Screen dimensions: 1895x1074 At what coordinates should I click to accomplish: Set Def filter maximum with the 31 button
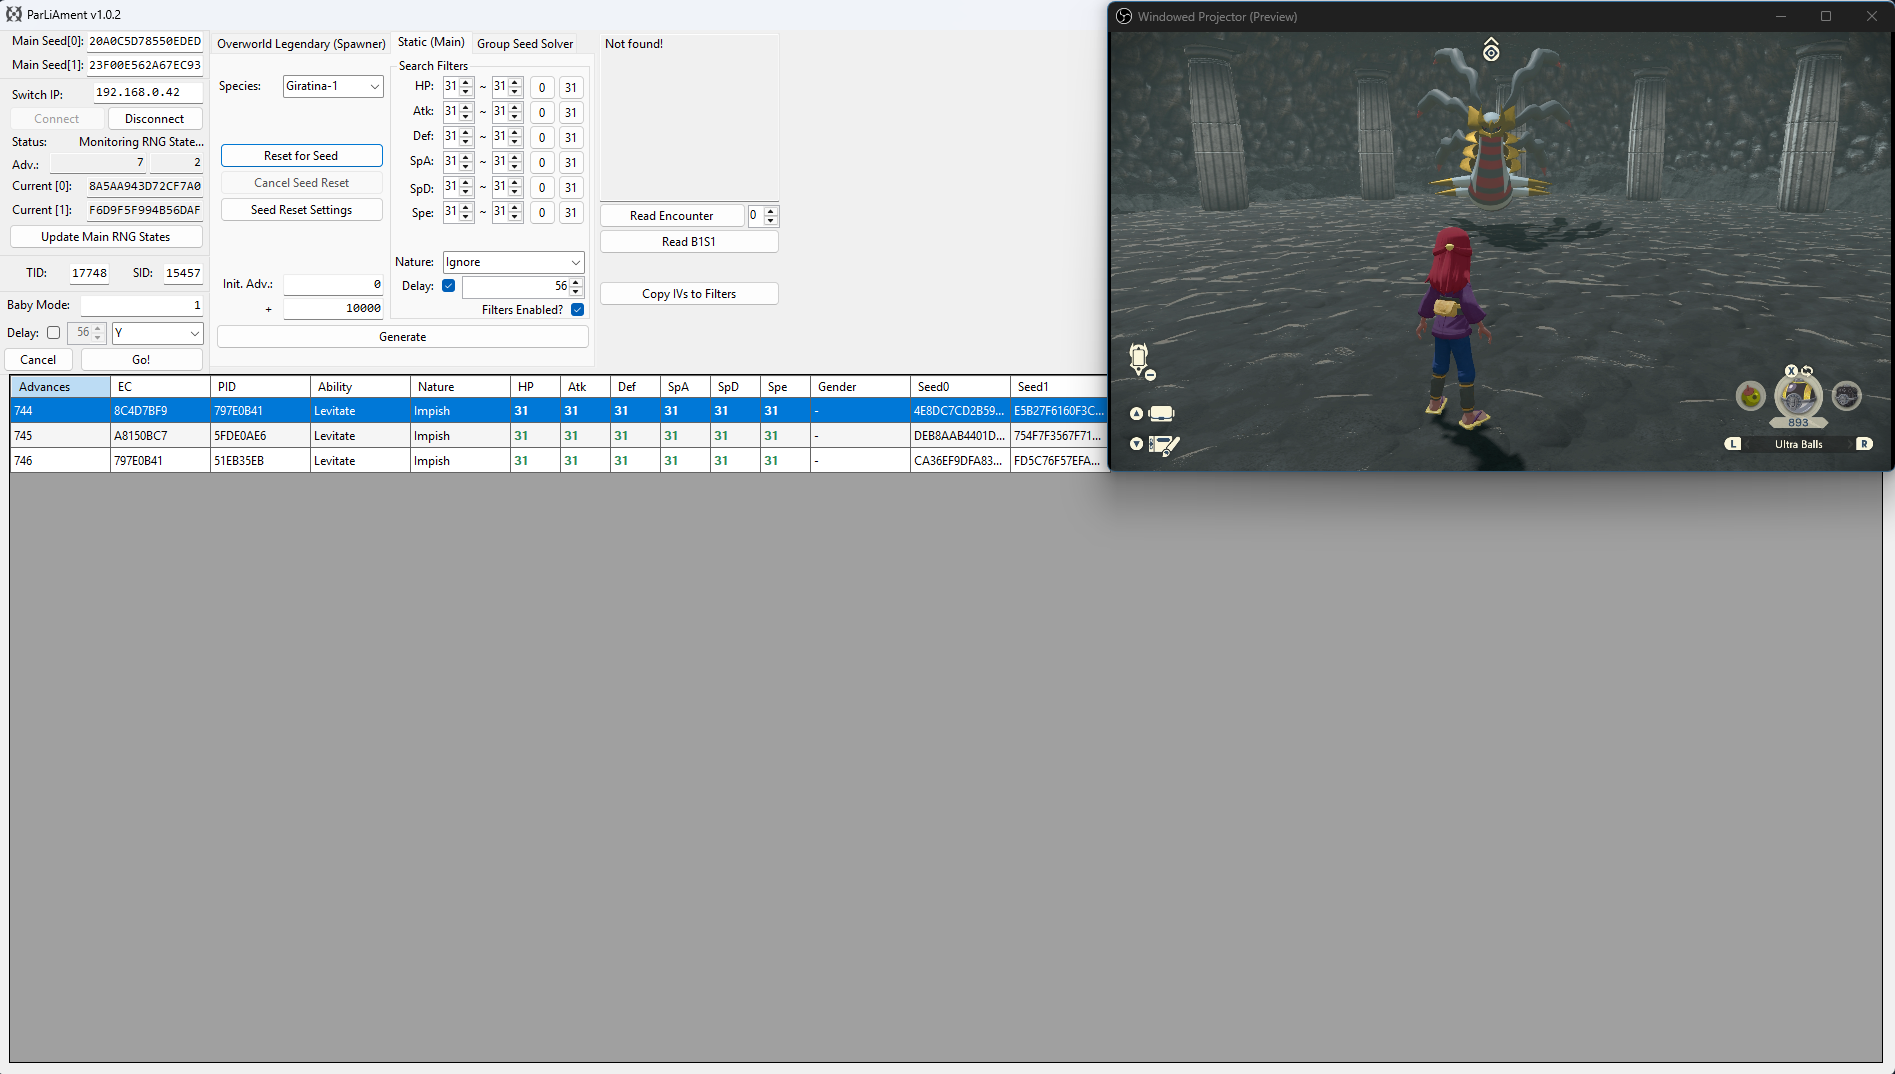click(571, 138)
